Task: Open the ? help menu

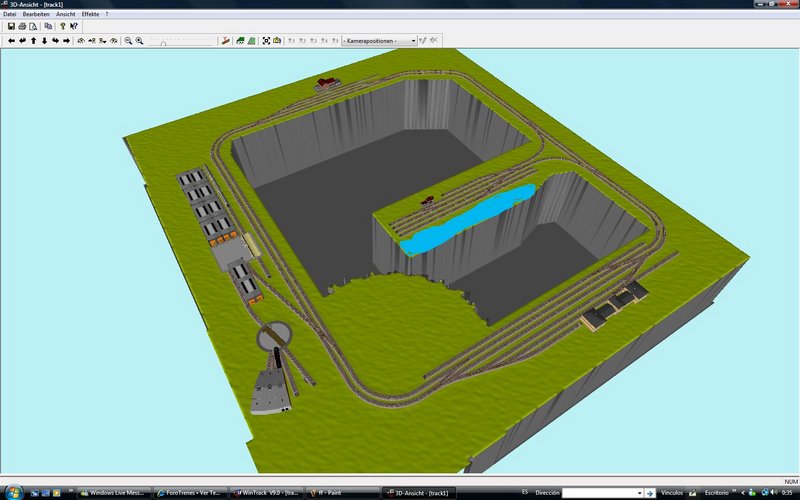Action: 107,14
